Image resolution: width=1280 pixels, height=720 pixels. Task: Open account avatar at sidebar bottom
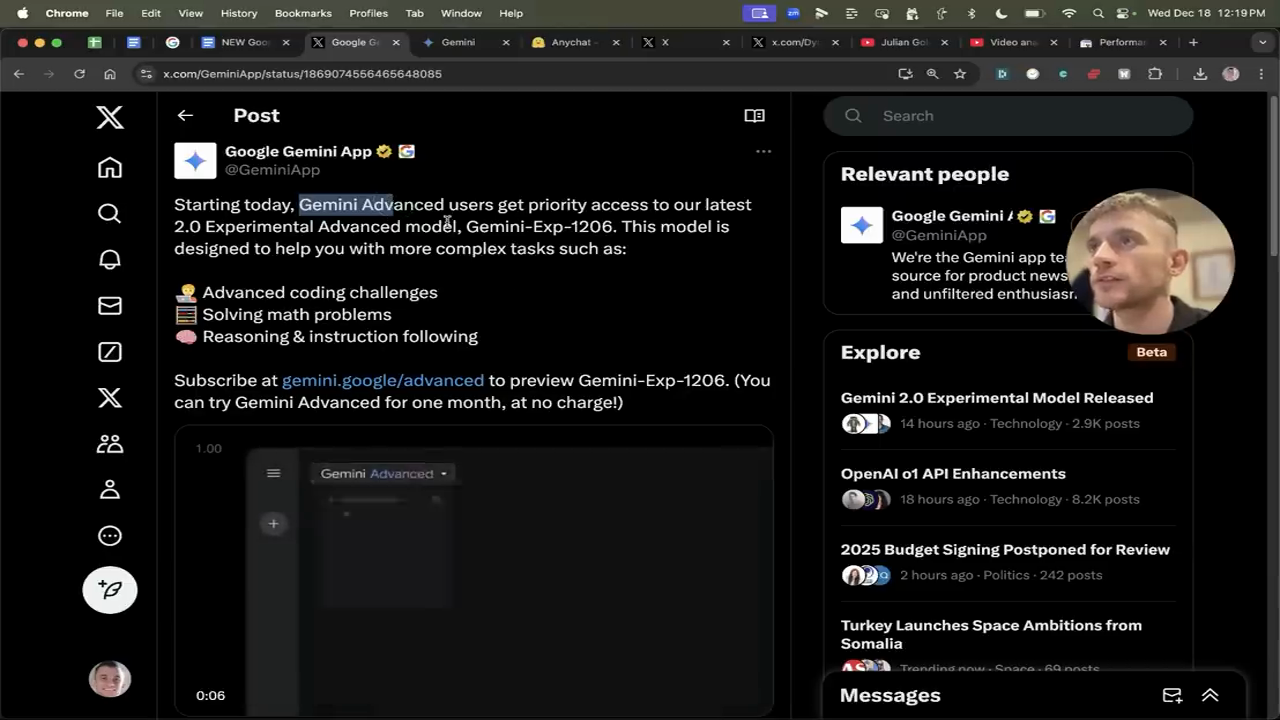click(x=110, y=679)
